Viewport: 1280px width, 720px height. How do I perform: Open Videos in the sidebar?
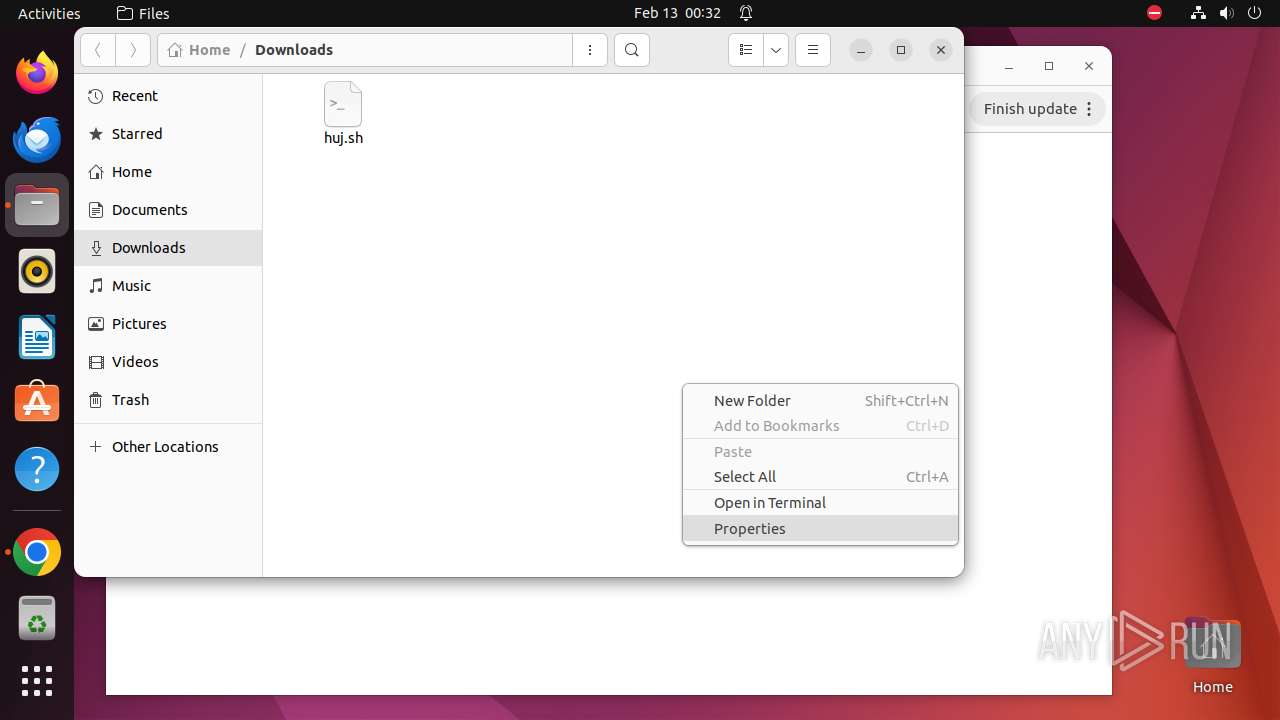pos(168,362)
